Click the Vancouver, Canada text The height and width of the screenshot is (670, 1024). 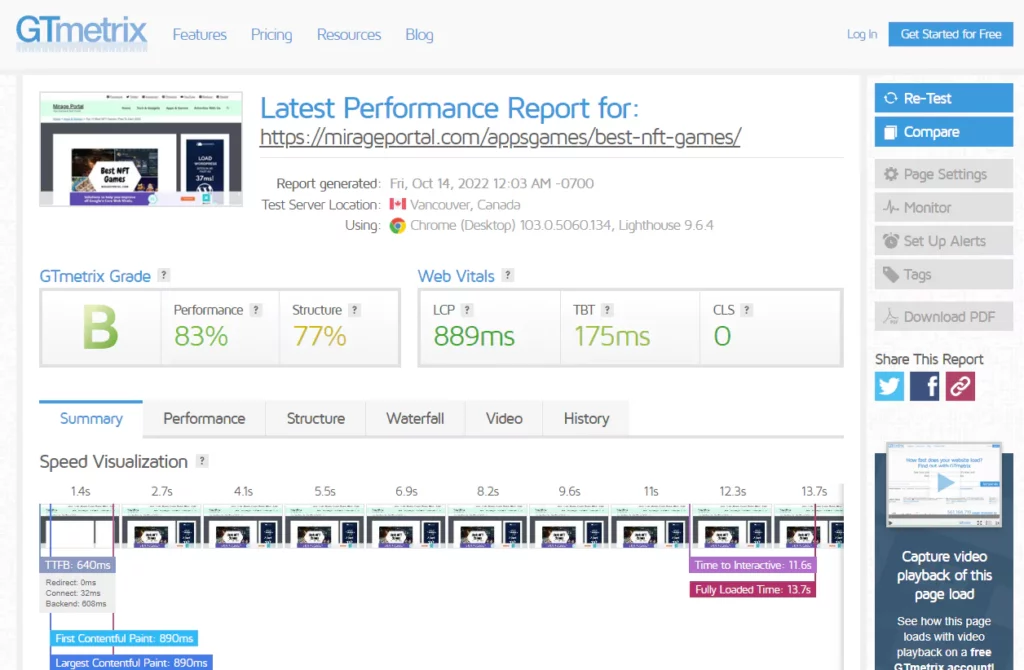pyautogui.click(x=466, y=204)
